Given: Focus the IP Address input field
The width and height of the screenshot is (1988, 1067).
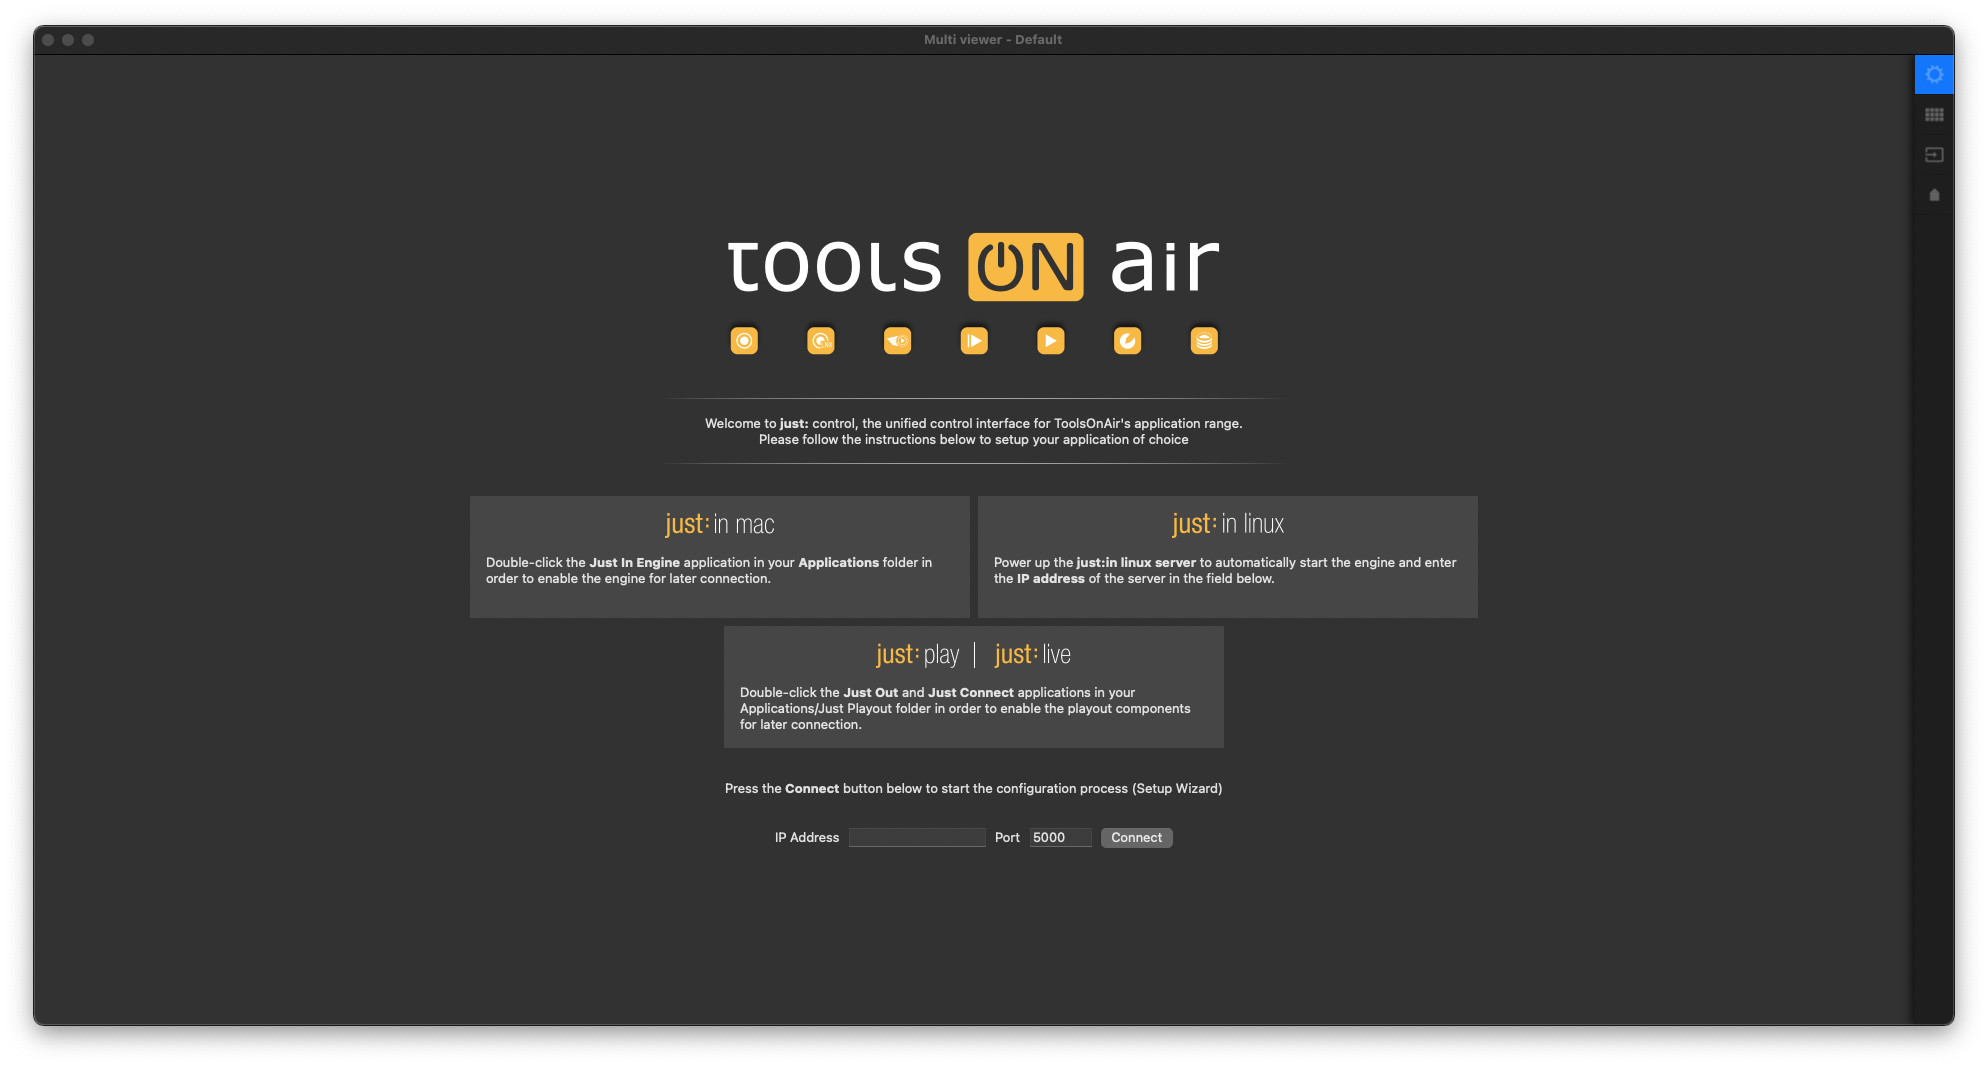Looking at the screenshot, I should (x=917, y=838).
